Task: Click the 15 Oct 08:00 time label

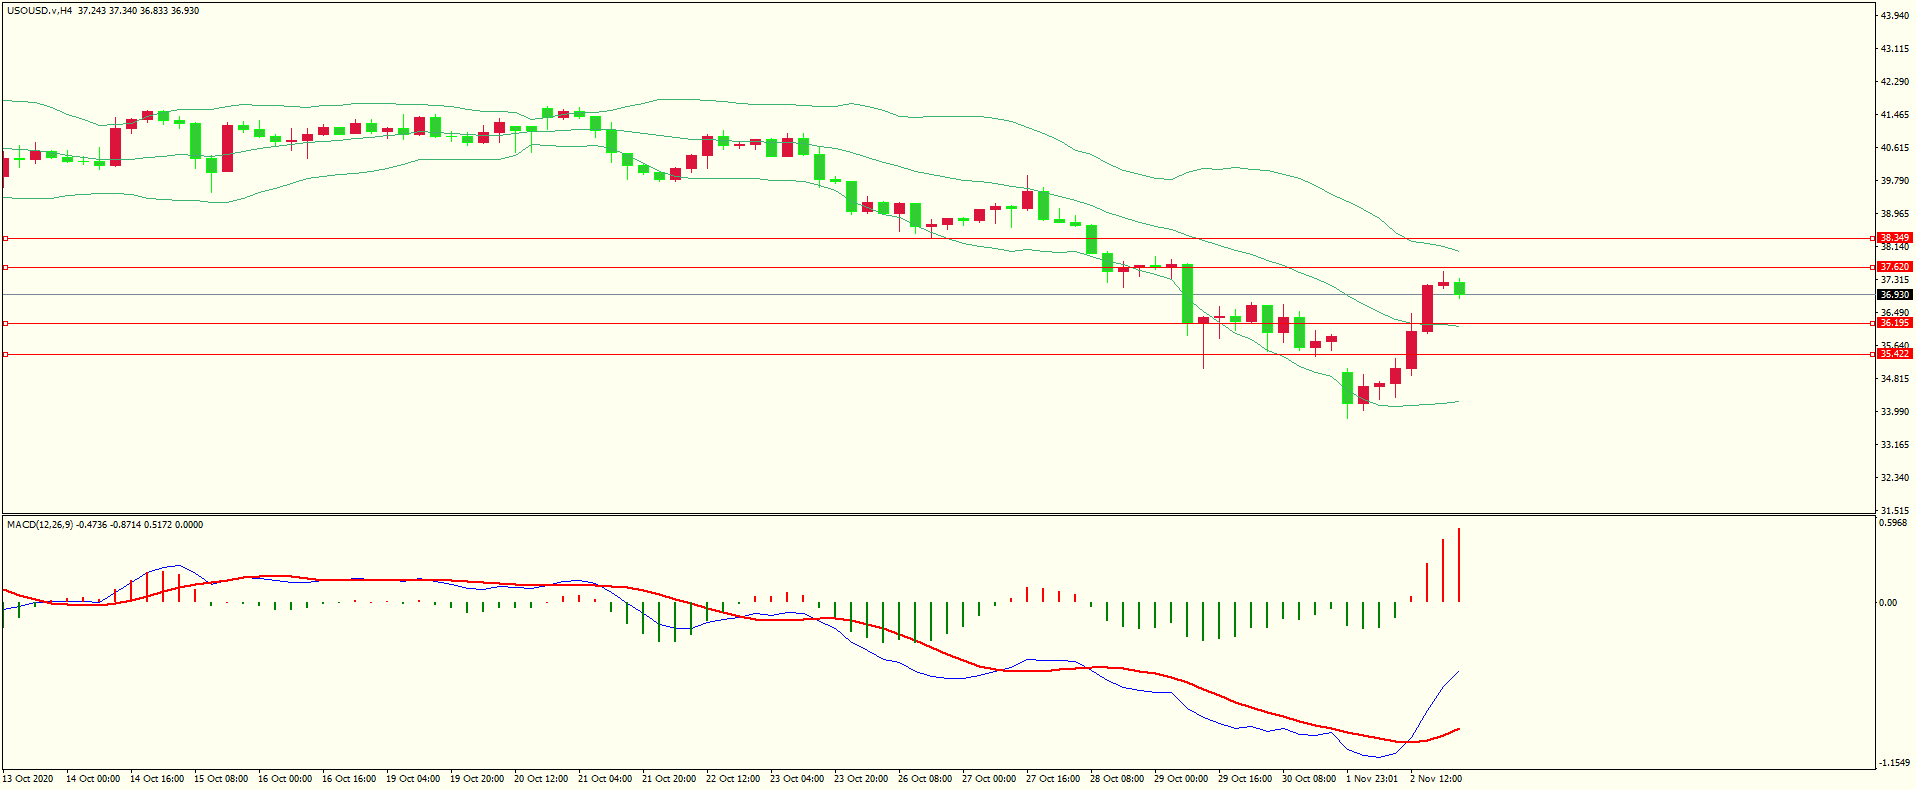Action: pyautogui.click(x=221, y=779)
